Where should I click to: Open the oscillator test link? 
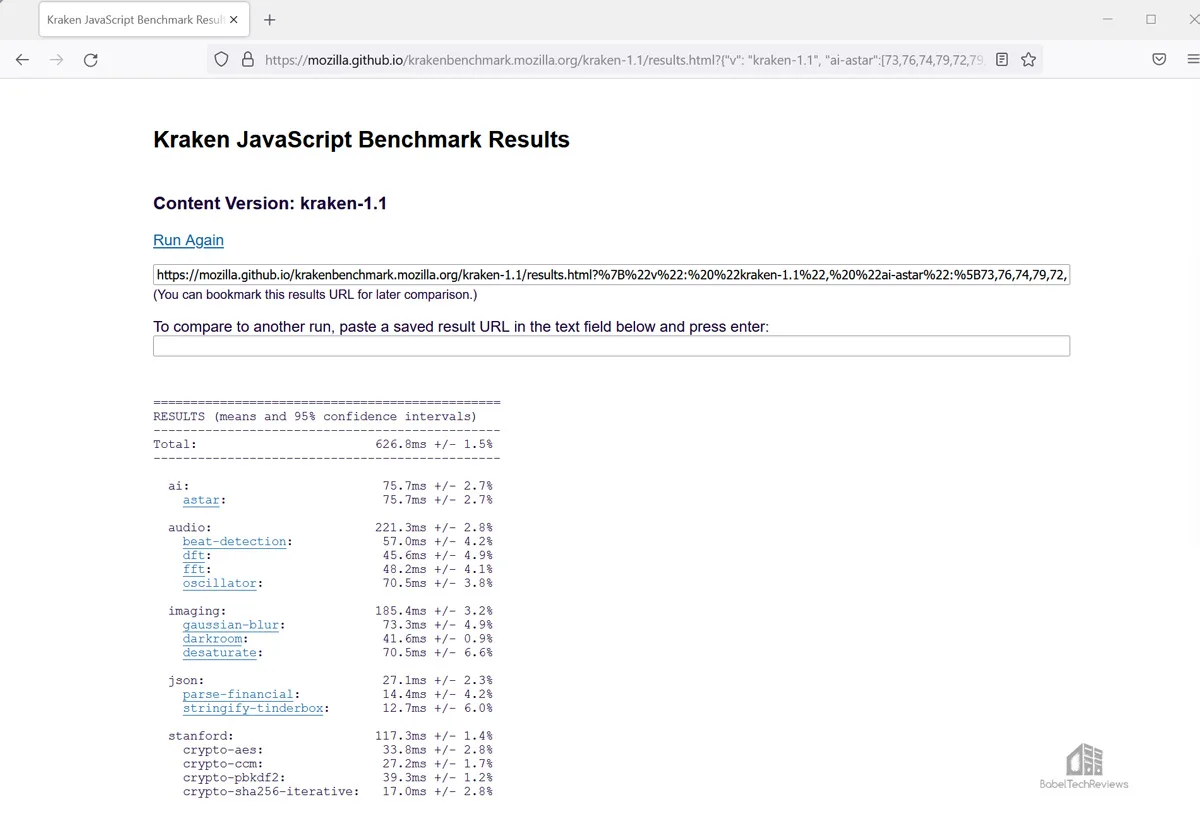(219, 583)
